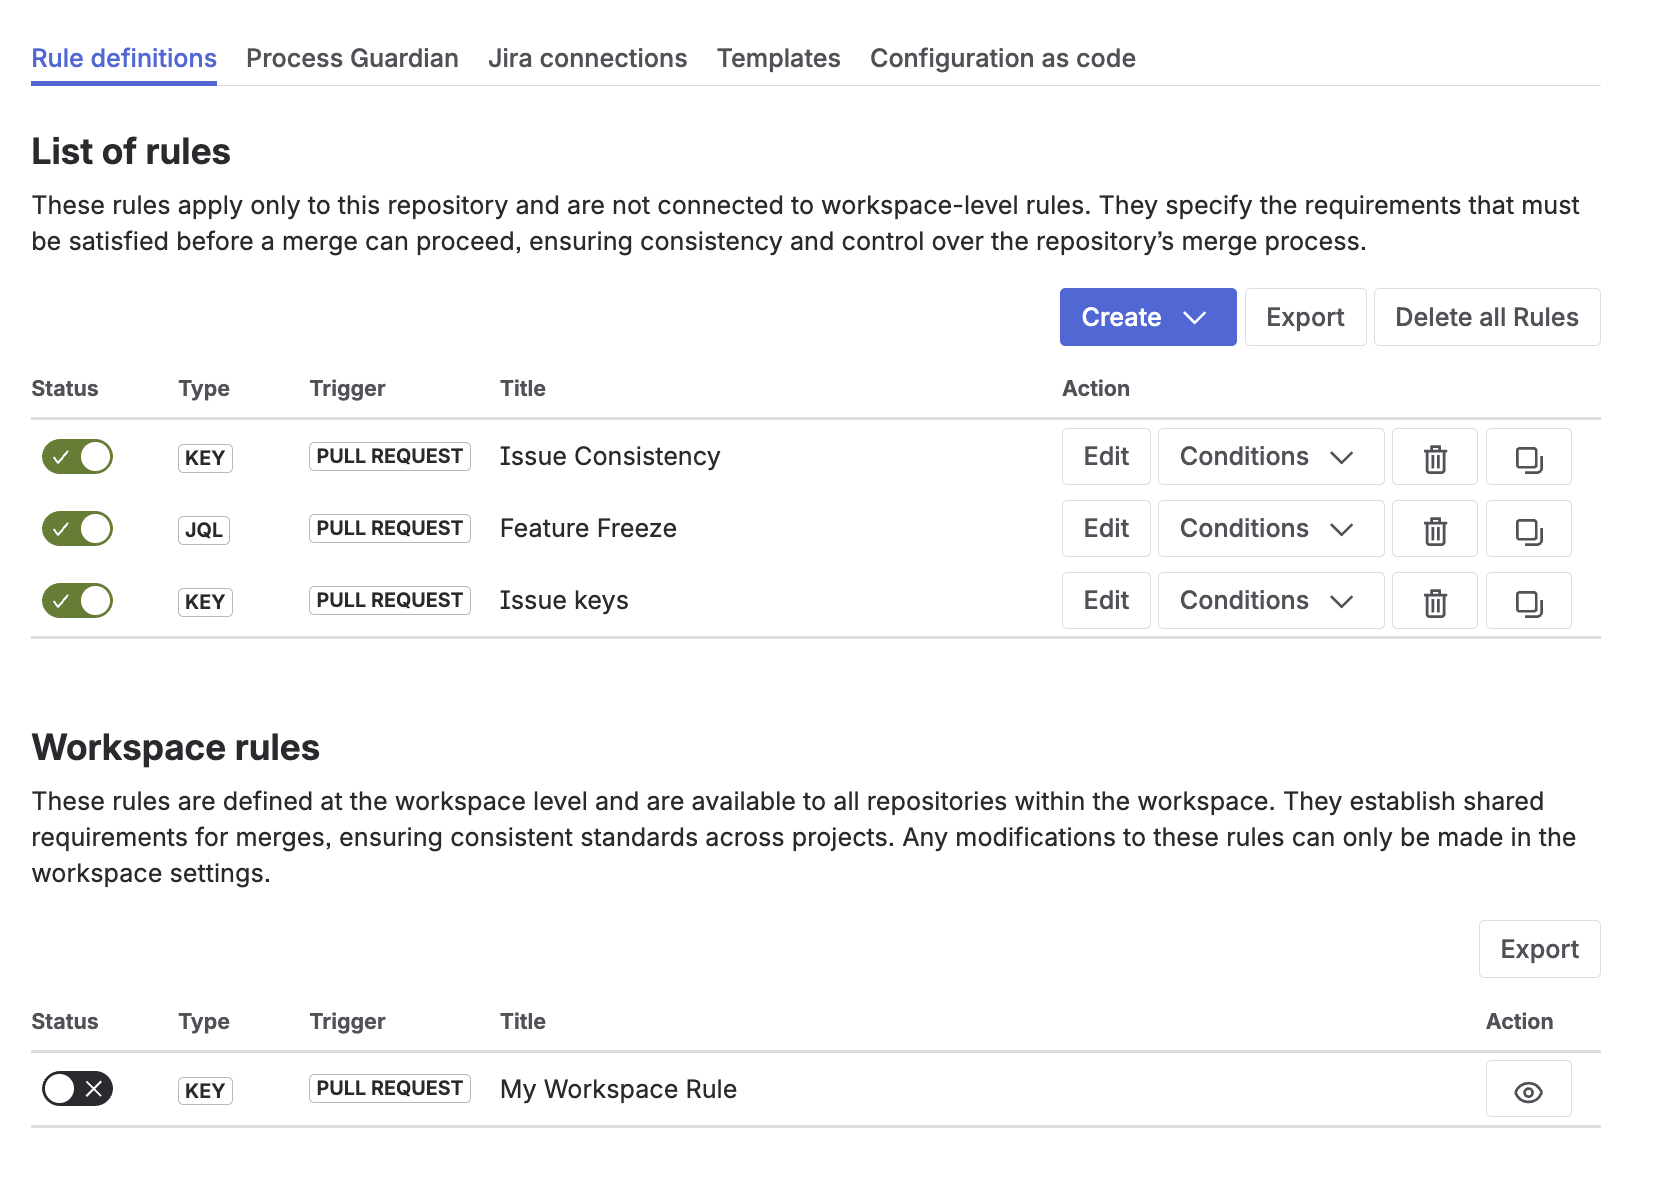Expand Conditions for Issue keys

1271,601
